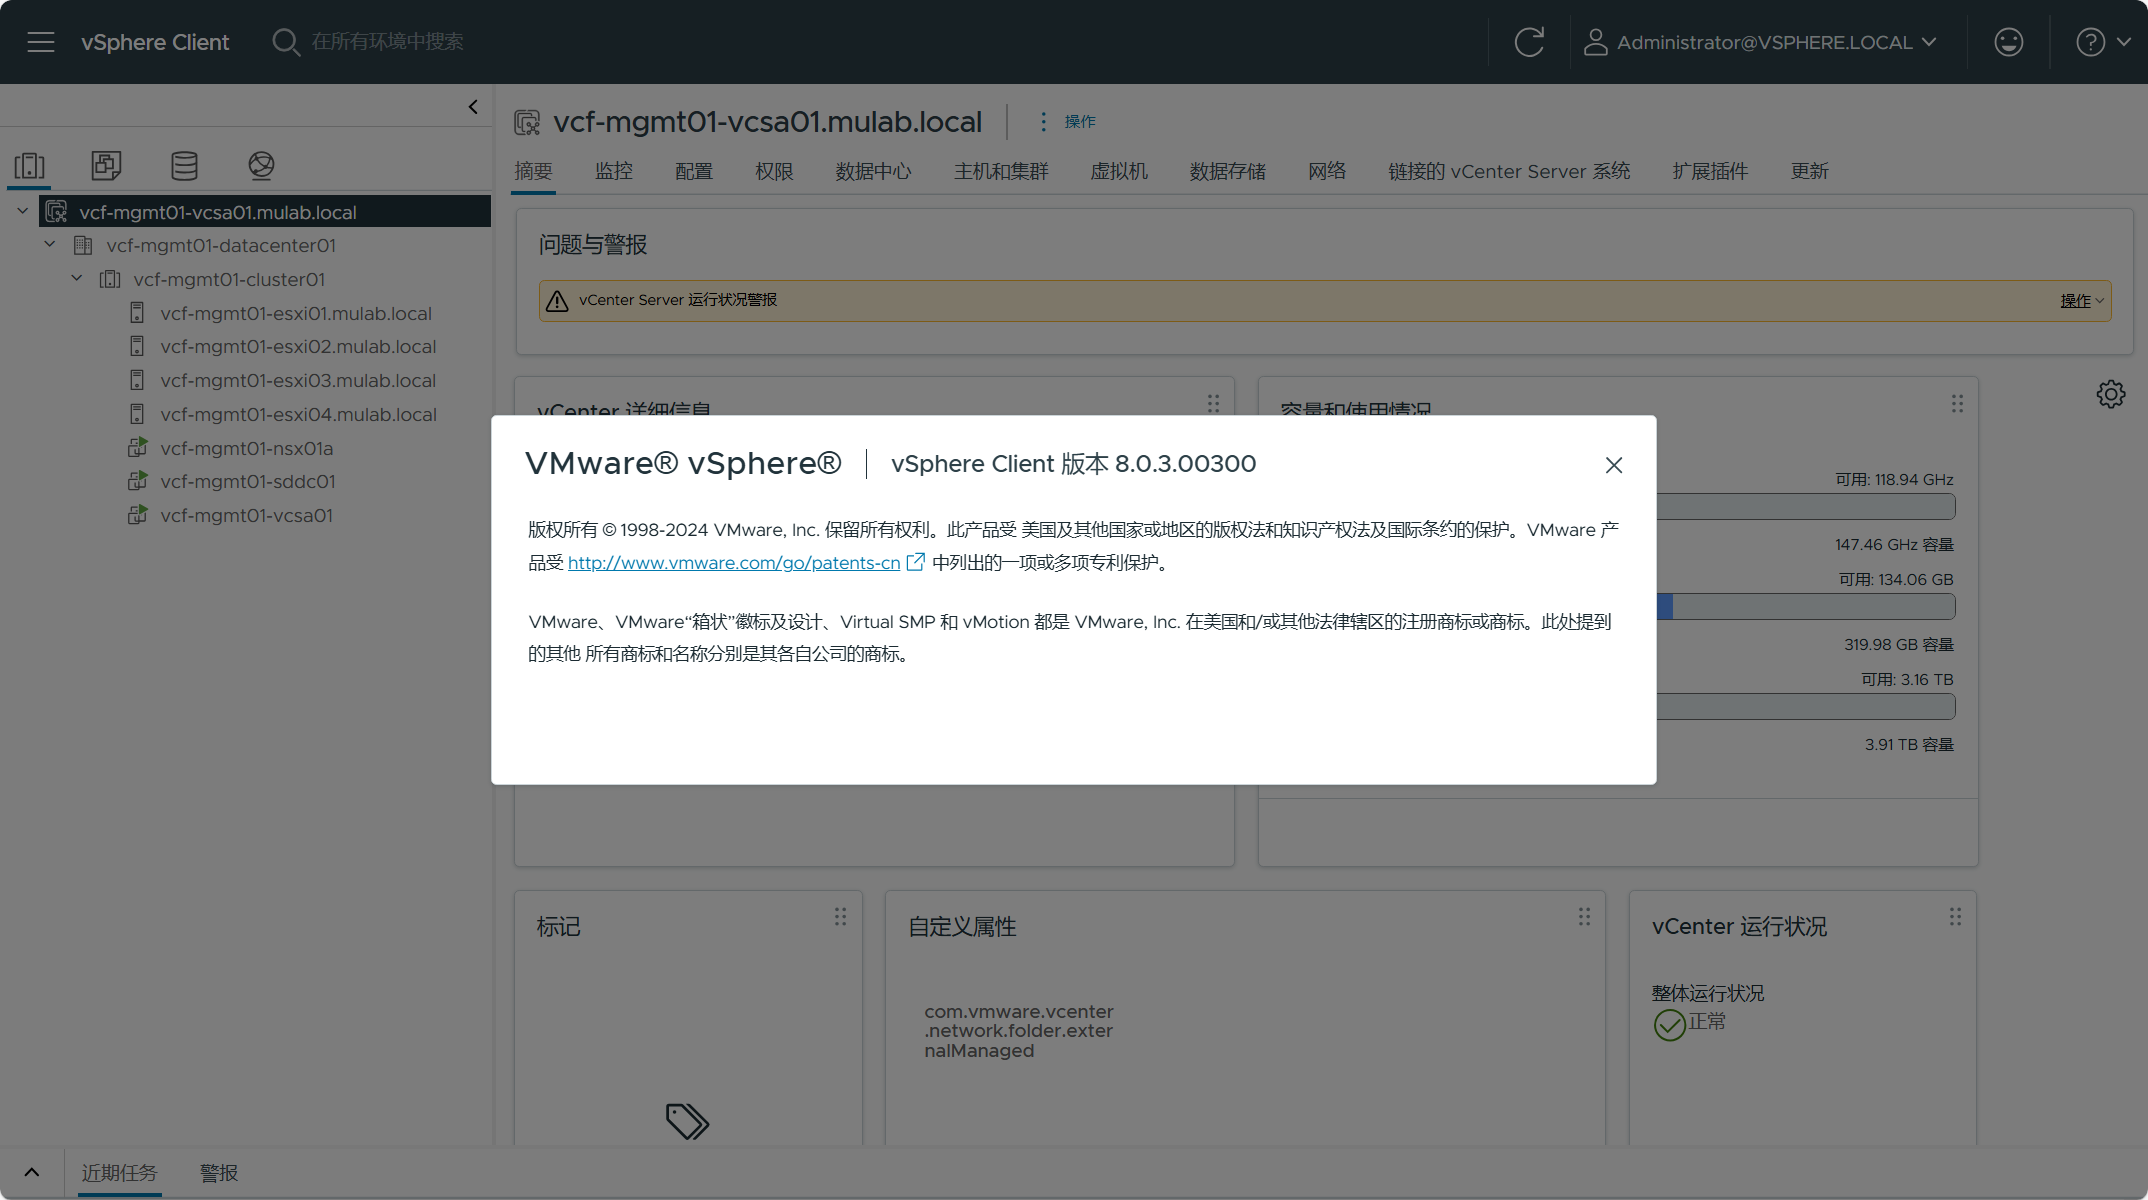Select host vcf-mgmt01-esxi01.mulab.local
The width and height of the screenshot is (2148, 1200).
click(x=296, y=314)
